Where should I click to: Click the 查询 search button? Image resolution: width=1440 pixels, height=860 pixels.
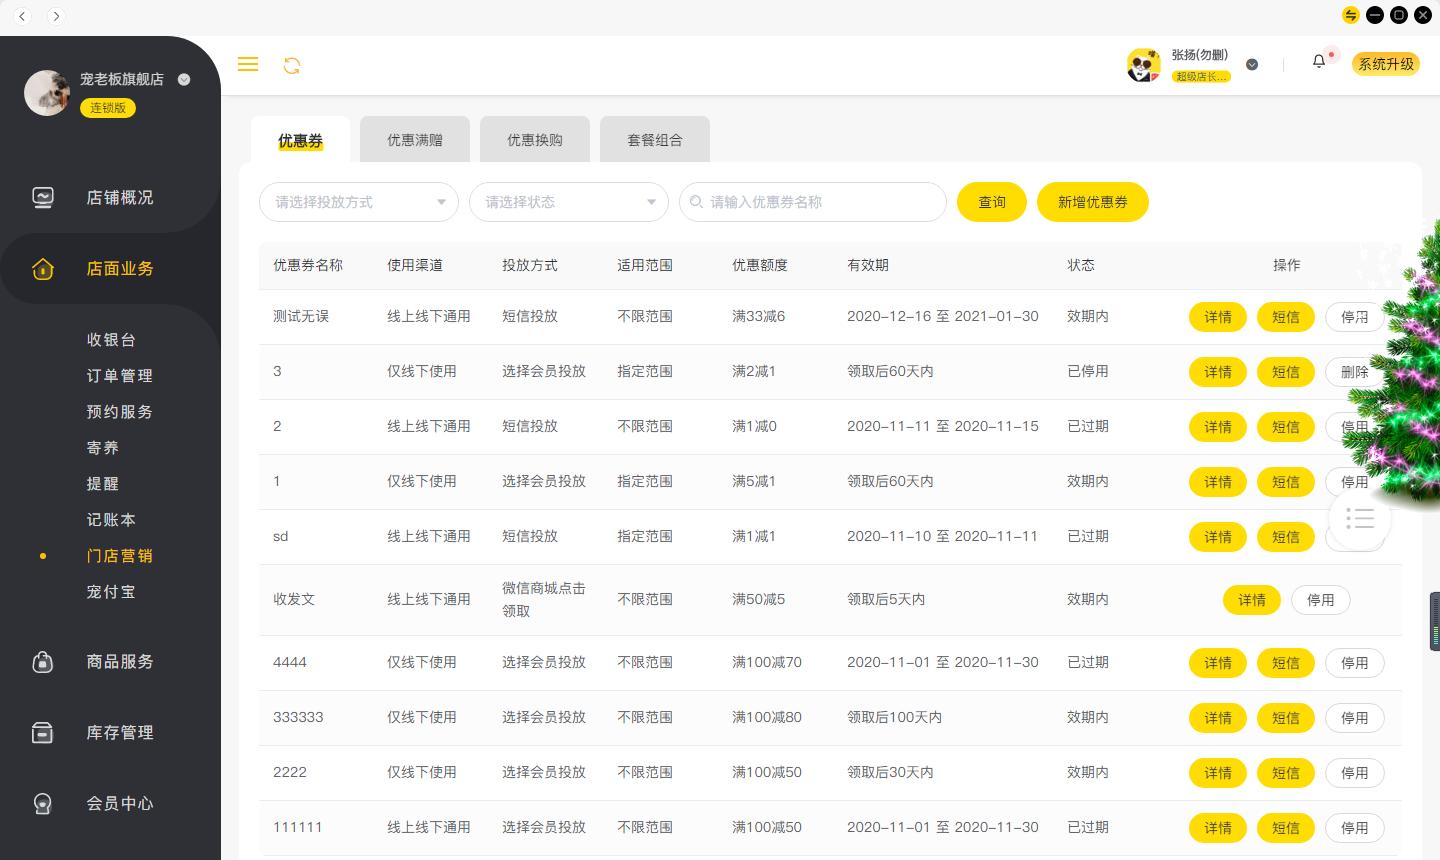(991, 202)
